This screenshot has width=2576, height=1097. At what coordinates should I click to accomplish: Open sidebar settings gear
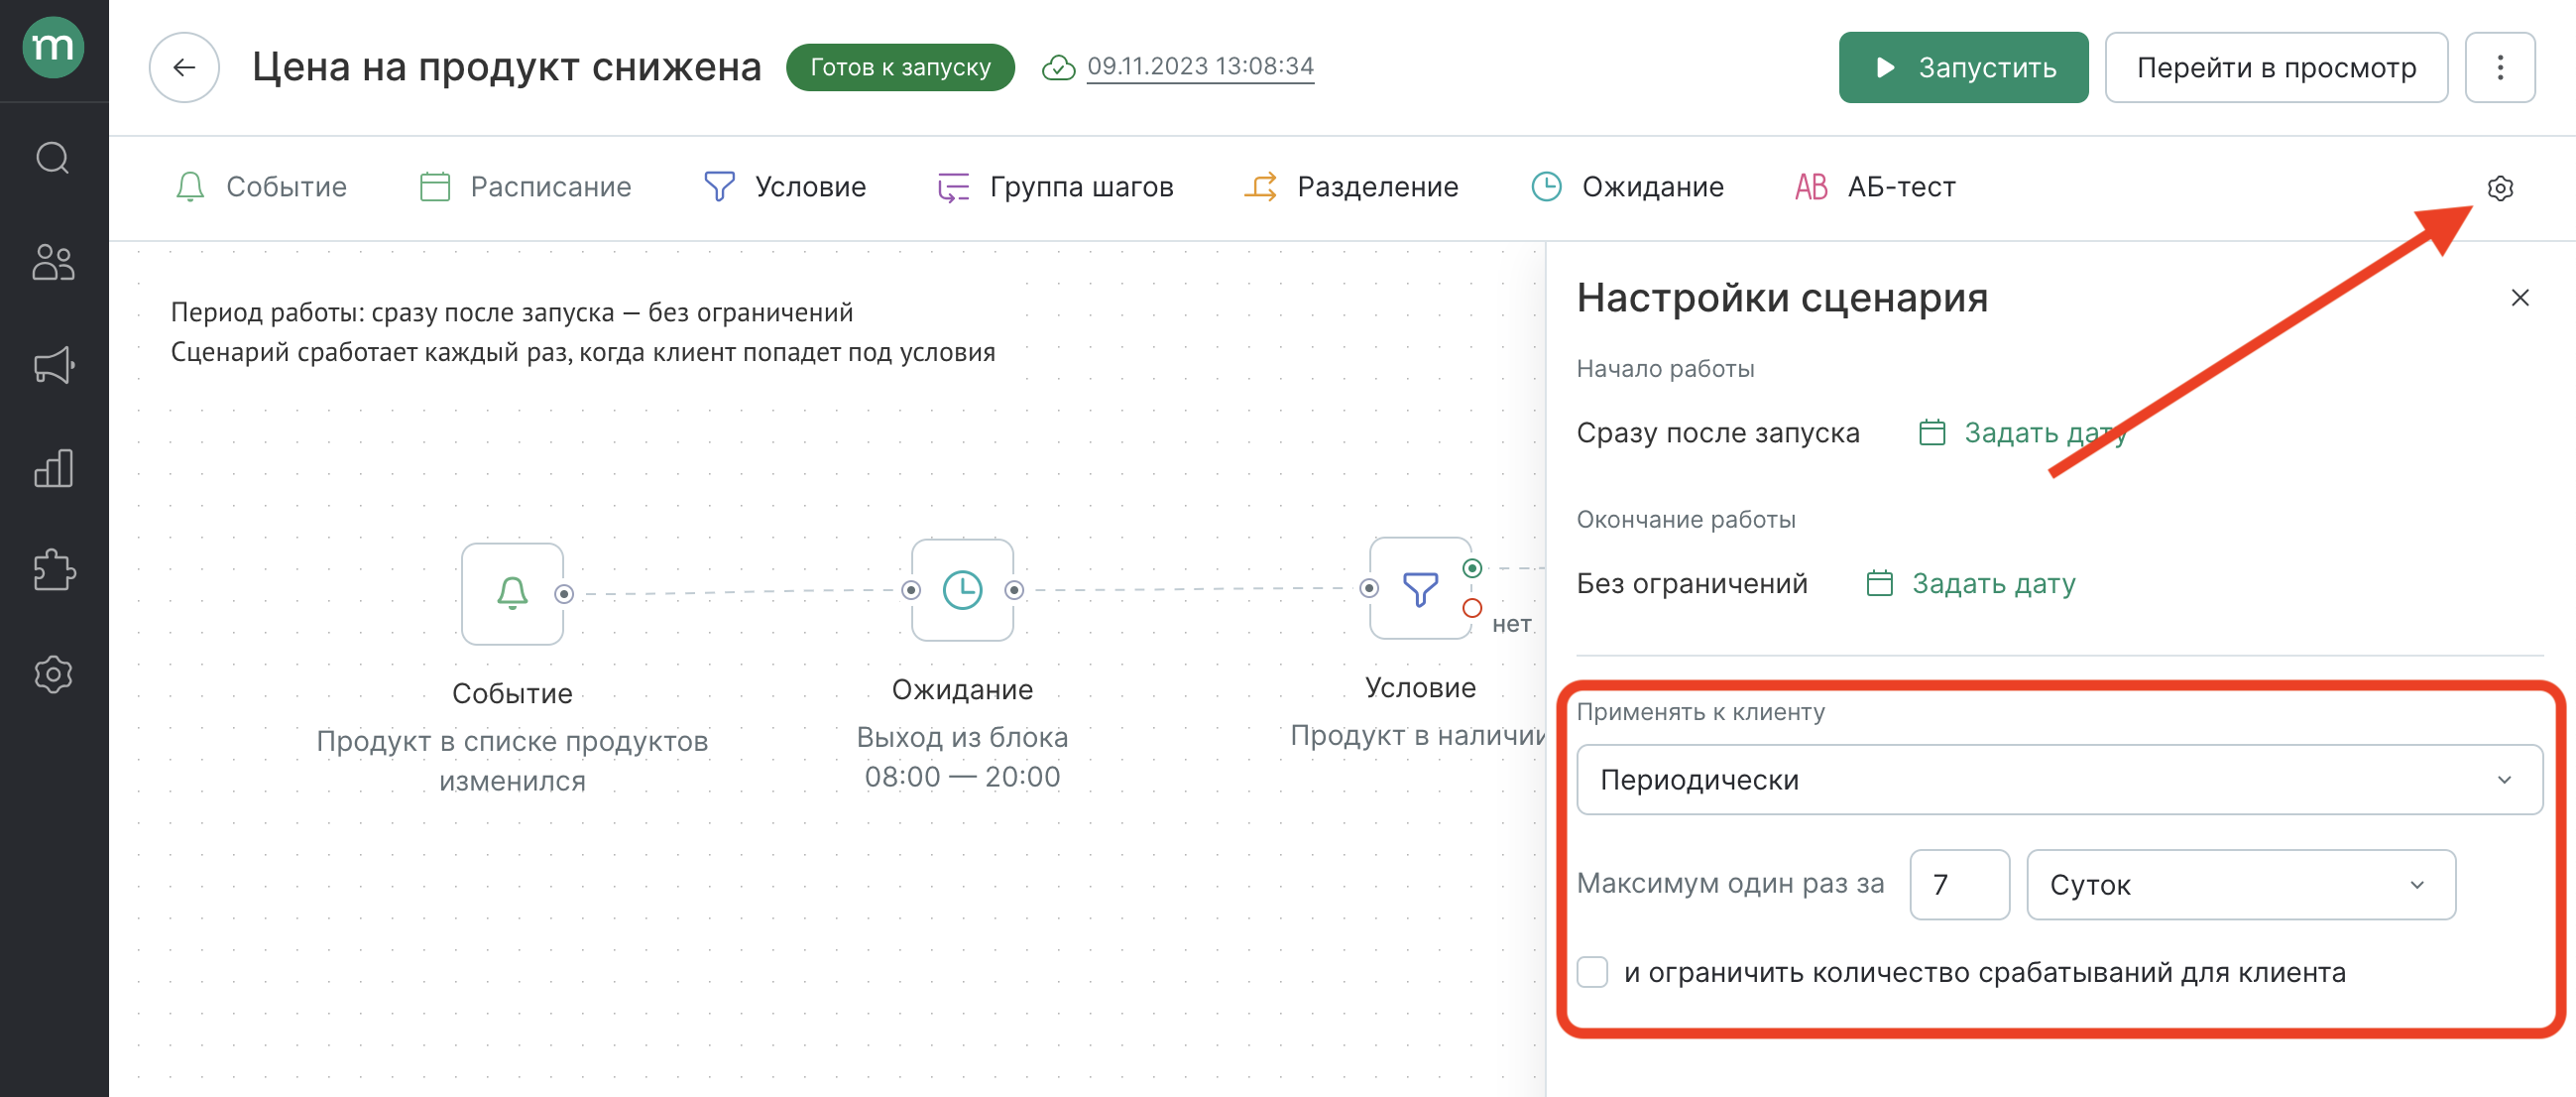(x=53, y=675)
